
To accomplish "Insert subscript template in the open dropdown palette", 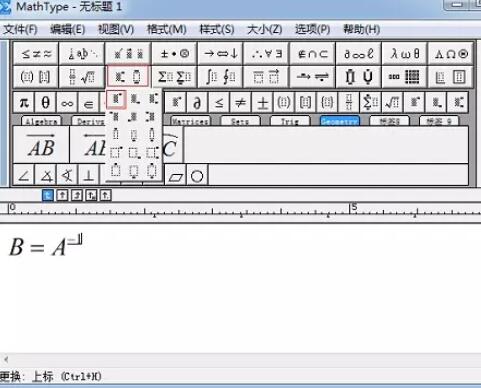I will click(x=134, y=99).
